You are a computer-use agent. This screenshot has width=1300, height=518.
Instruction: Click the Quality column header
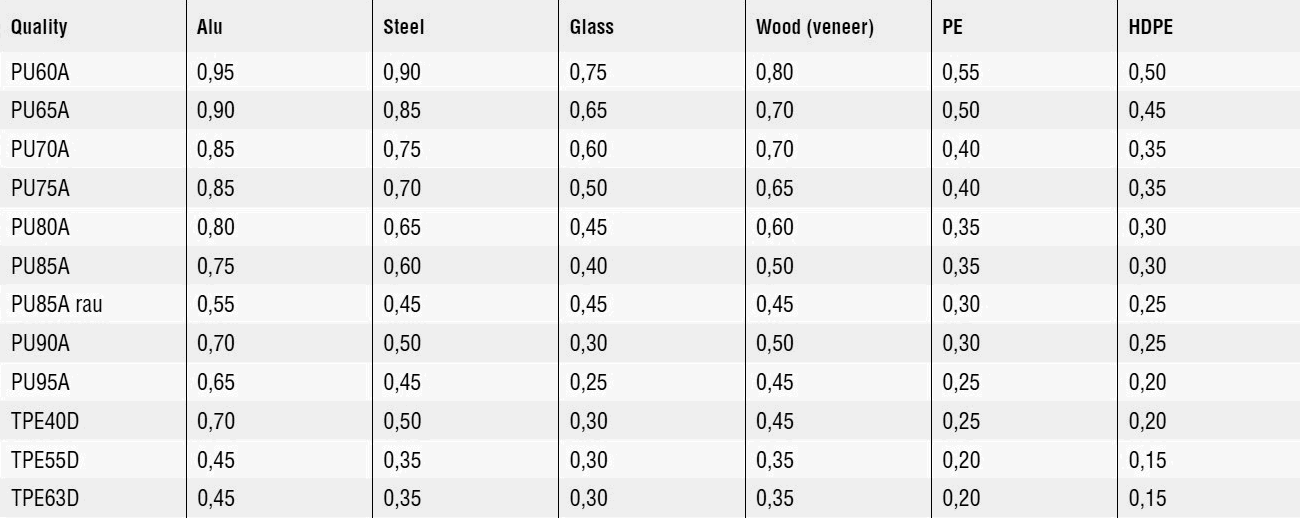[x=39, y=28]
